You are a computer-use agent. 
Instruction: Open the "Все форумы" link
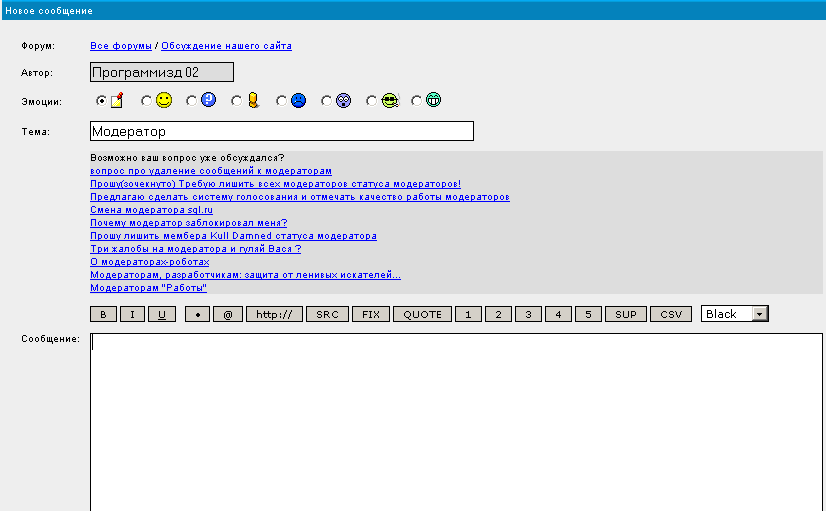(x=121, y=46)
